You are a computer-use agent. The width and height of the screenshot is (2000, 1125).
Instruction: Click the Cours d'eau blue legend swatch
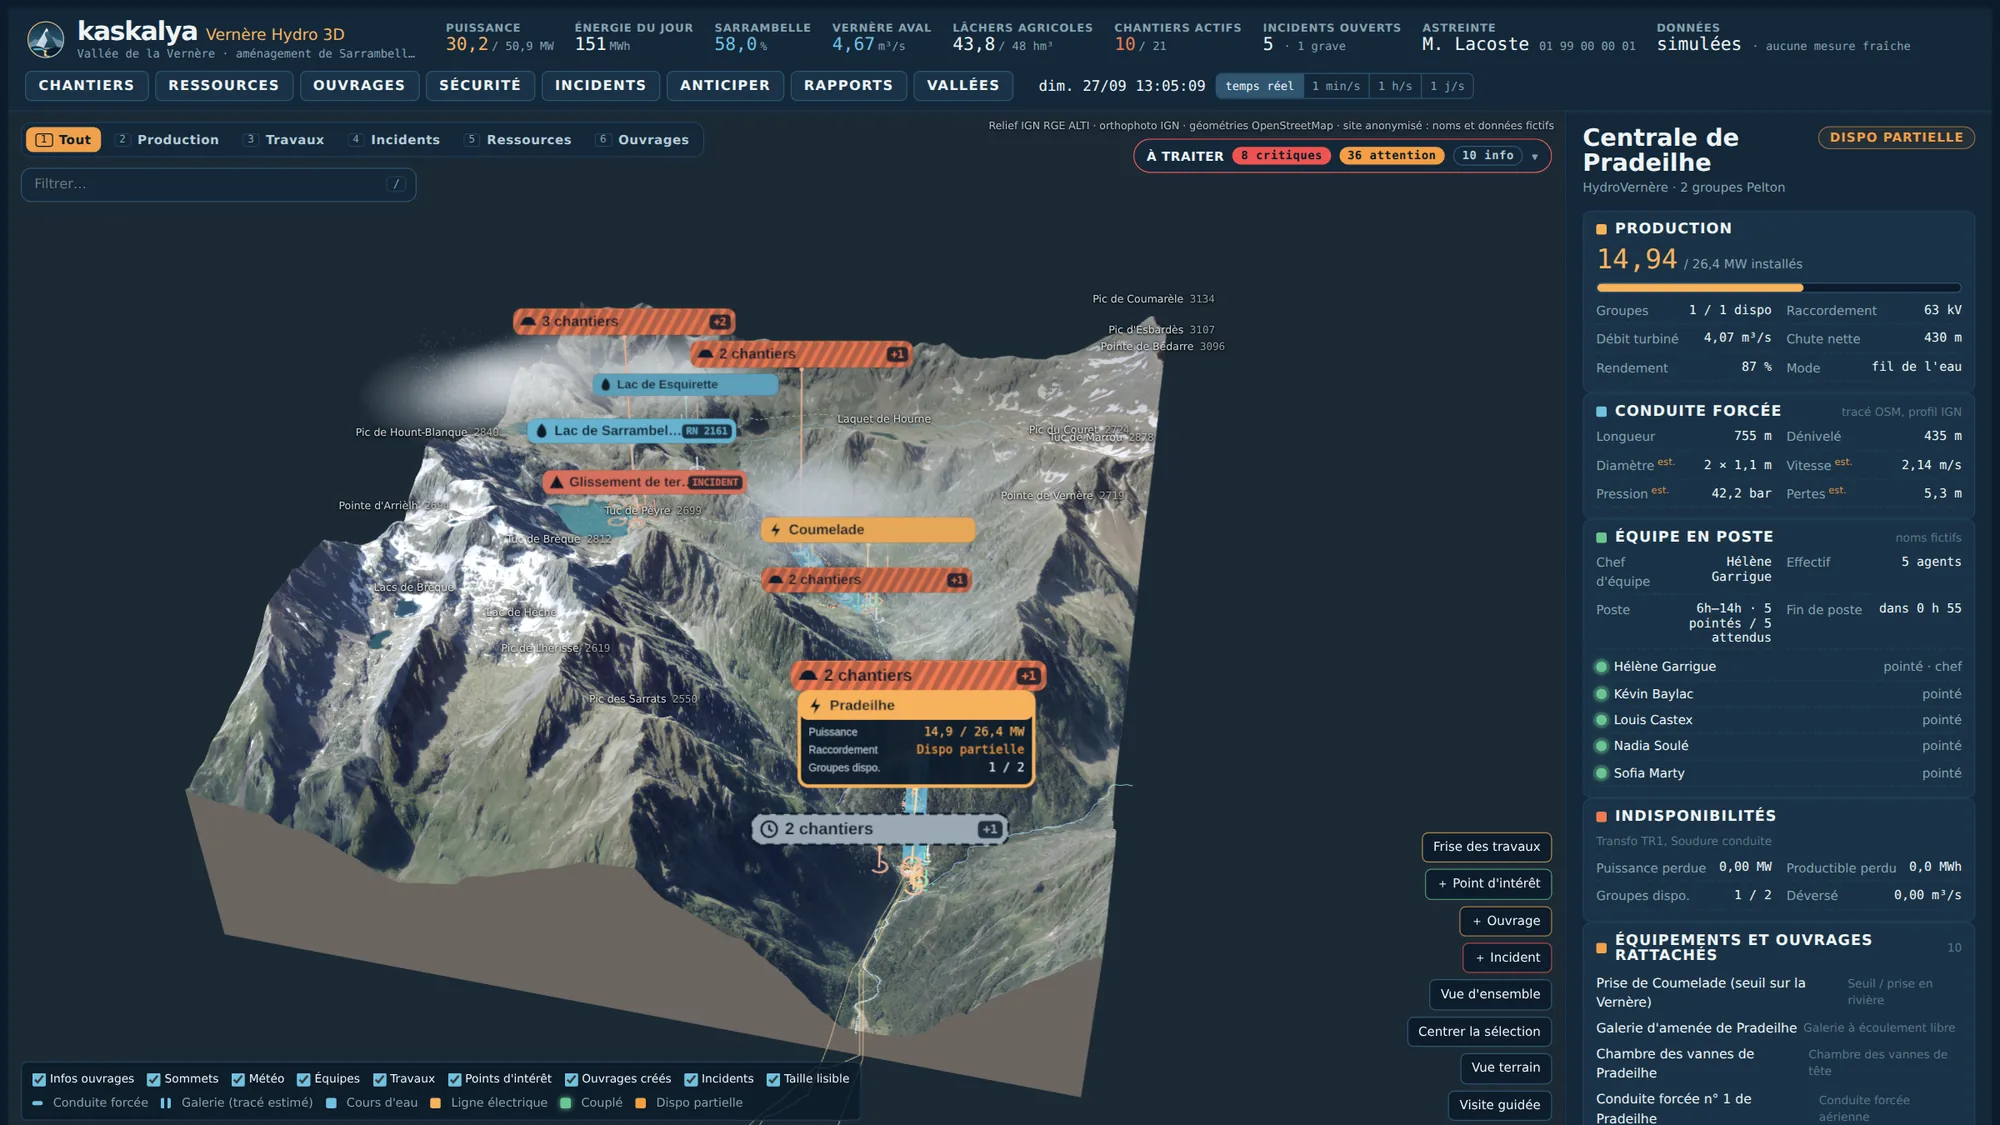point(331,1103)
